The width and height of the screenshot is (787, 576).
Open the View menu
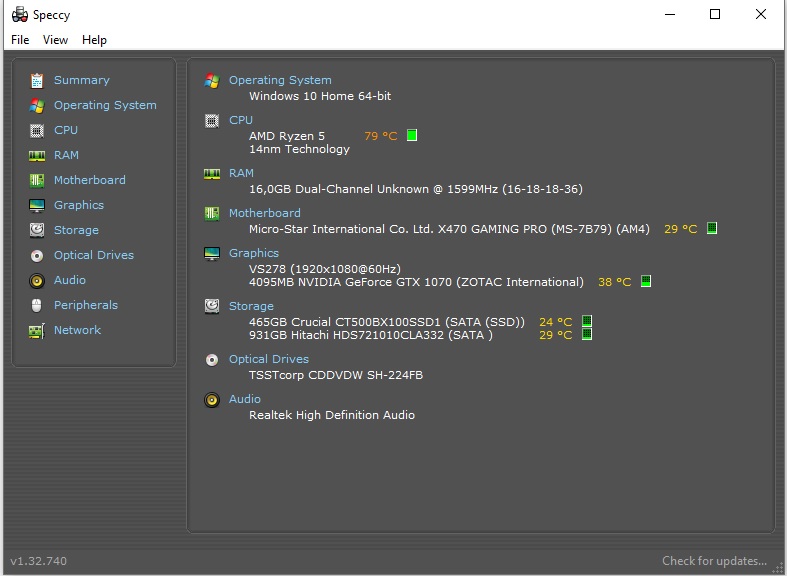[55, 40]
